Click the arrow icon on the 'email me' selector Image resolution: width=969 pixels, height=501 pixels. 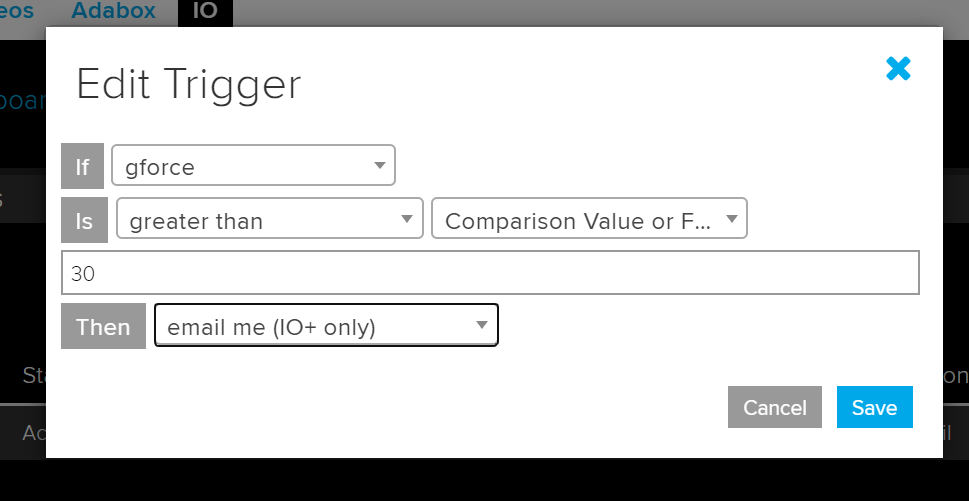click(x=482, y=325)
